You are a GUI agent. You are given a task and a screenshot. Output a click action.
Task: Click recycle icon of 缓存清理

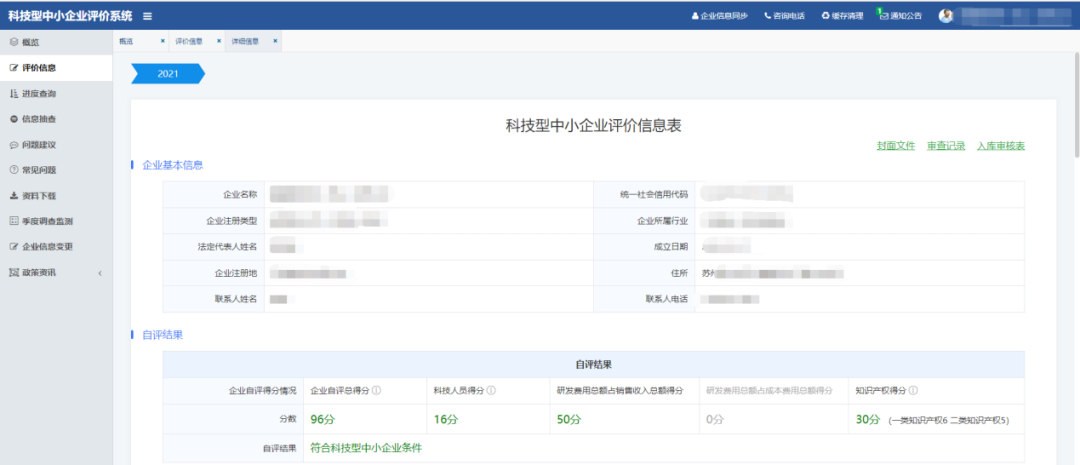point(825,16)
